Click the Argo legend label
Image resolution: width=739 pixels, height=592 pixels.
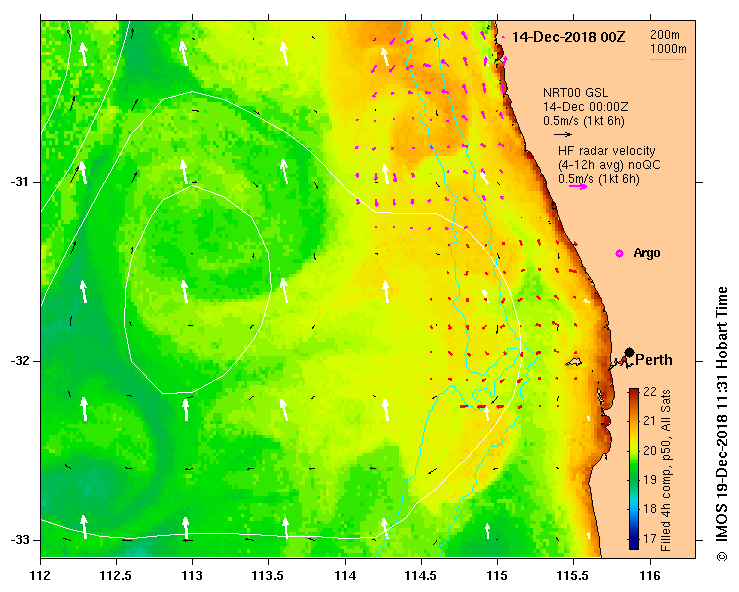click(x=647, y=253)
